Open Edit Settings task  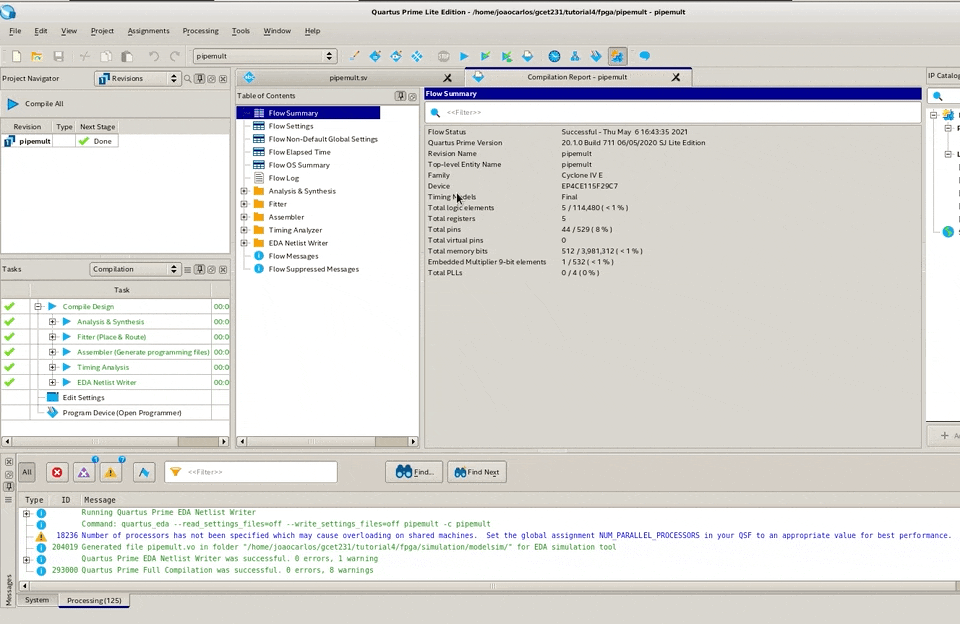(x=83, y=397)
